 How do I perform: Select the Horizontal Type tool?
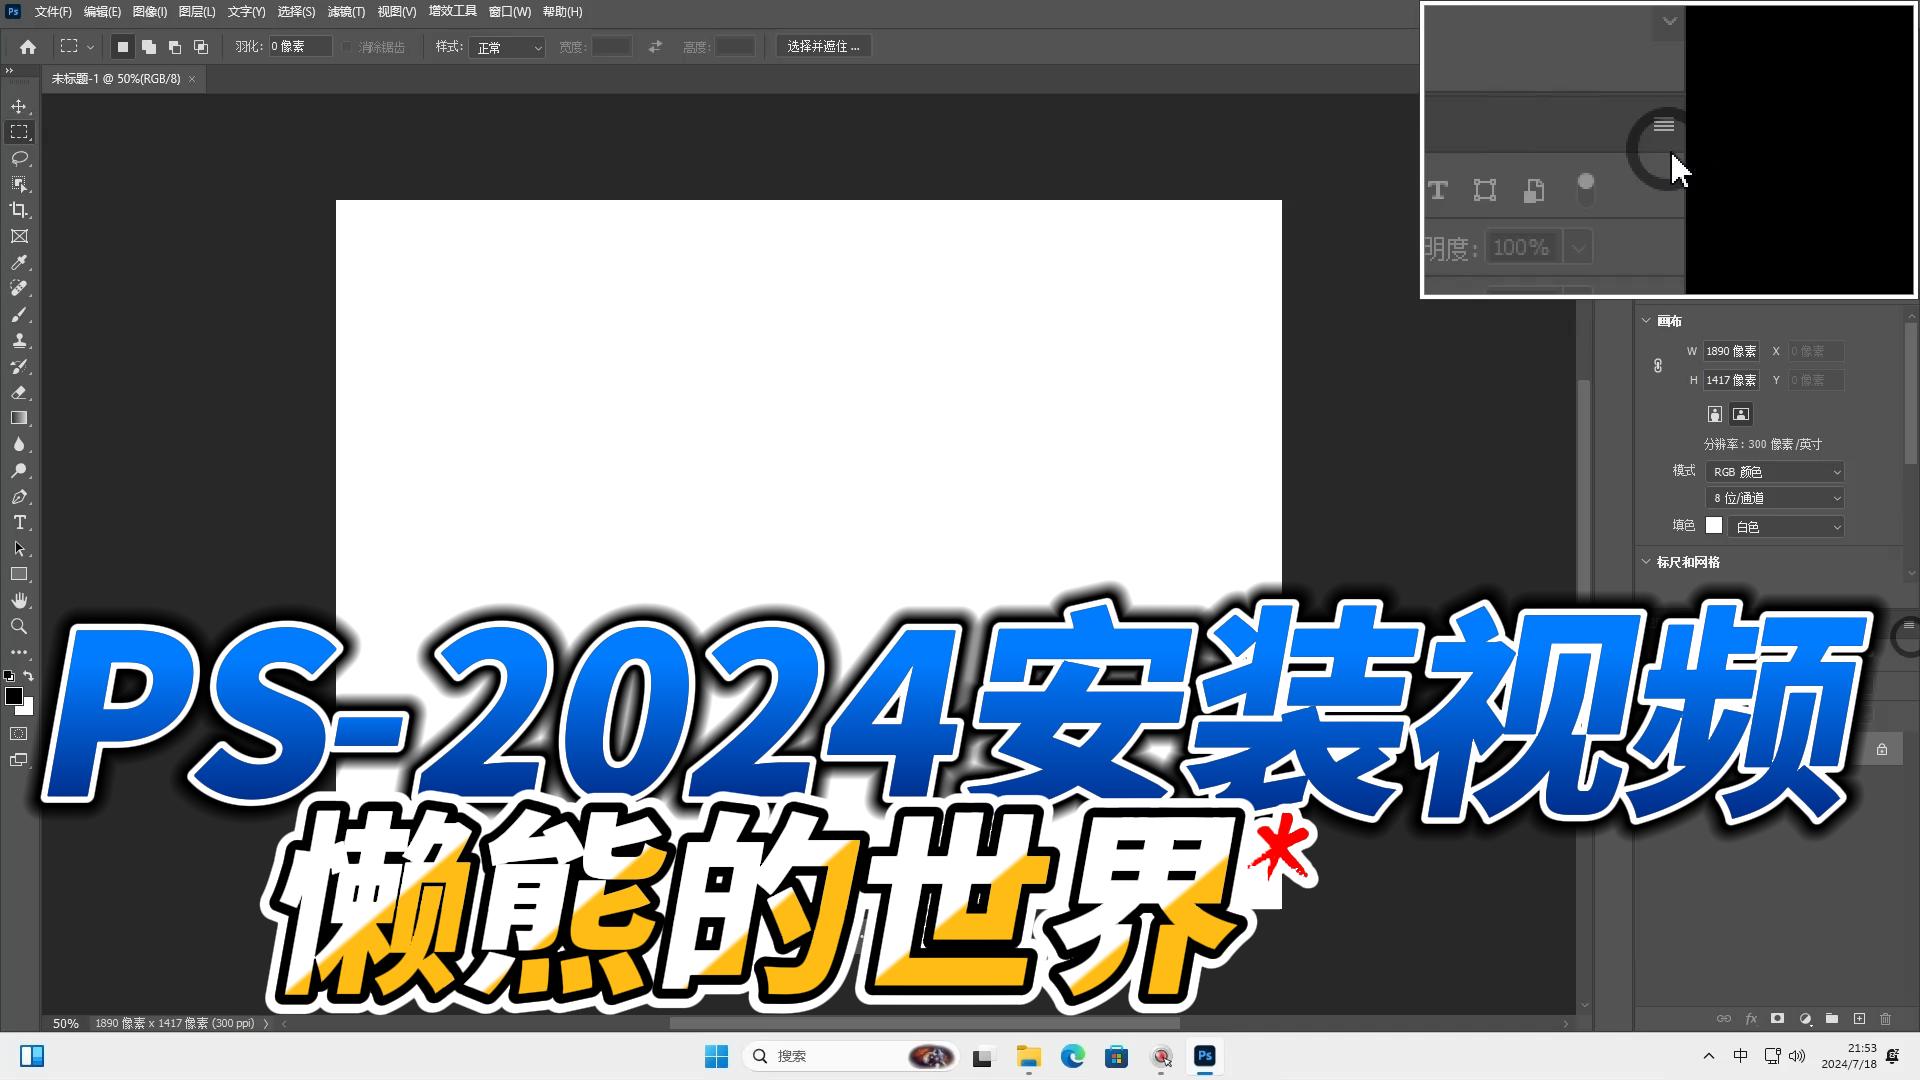click(19, 523)
